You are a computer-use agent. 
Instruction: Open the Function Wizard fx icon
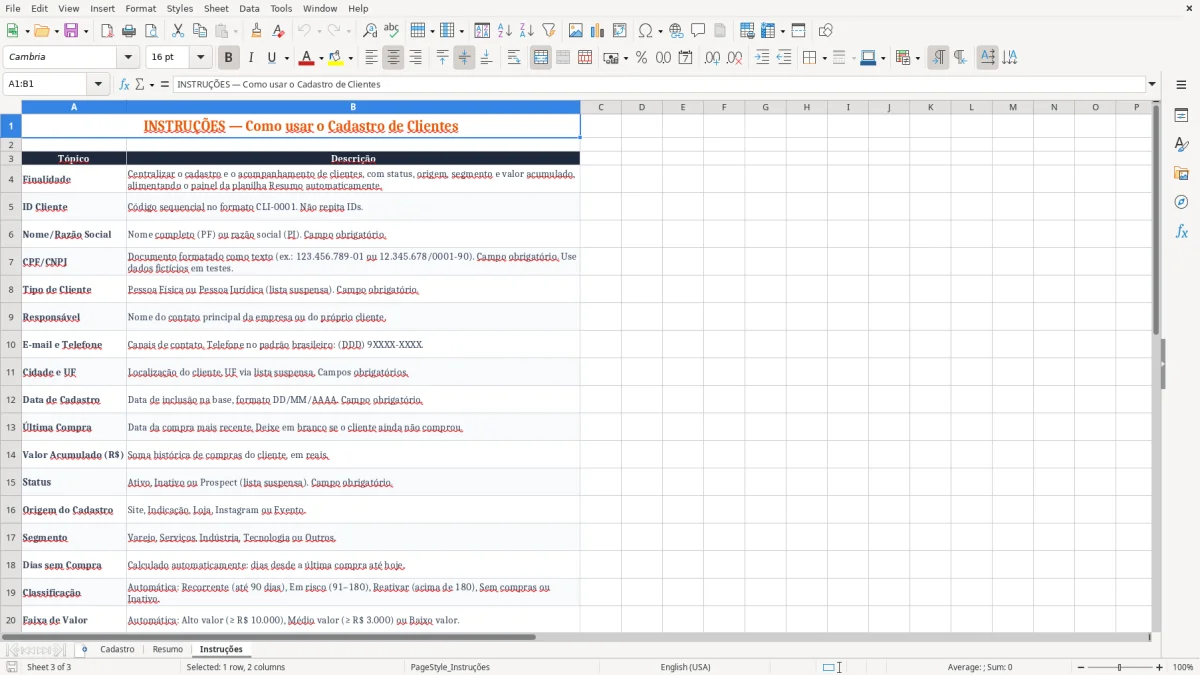(x=125, y=85)
